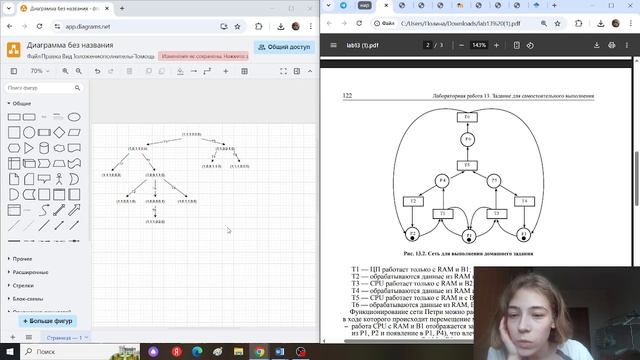
Task: Pick the circle shape from General shapes
Action: (x=29, y=132)
